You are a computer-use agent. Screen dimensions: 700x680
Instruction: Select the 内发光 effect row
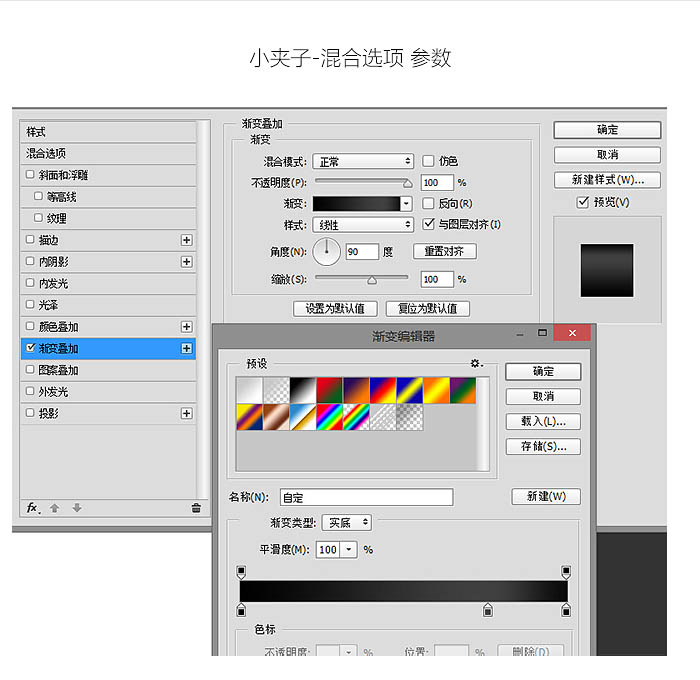(108, 284)
